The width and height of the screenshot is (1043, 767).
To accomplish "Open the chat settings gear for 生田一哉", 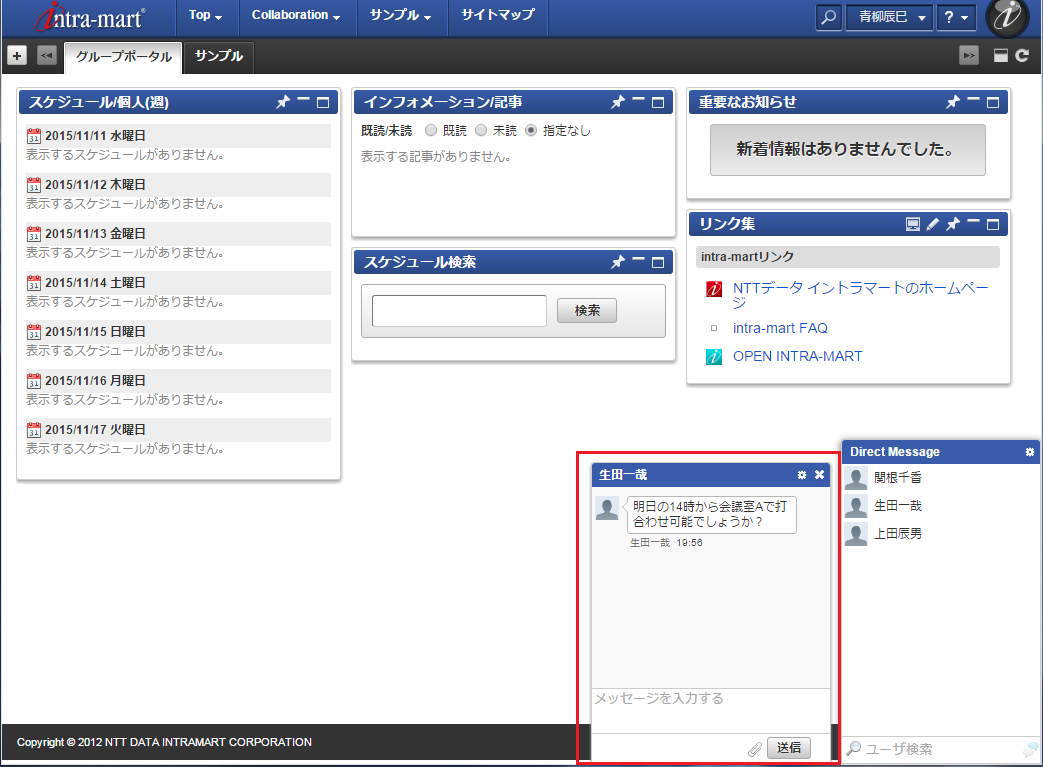I will [x=801, y=475].
